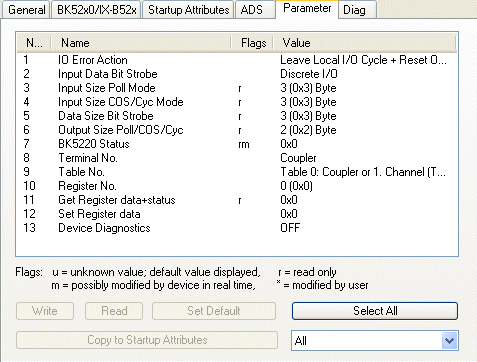Viewport: 477px width, 362px height.
Task: Click the Table 0: Coupler value
Action: click(x=363, y=172)
